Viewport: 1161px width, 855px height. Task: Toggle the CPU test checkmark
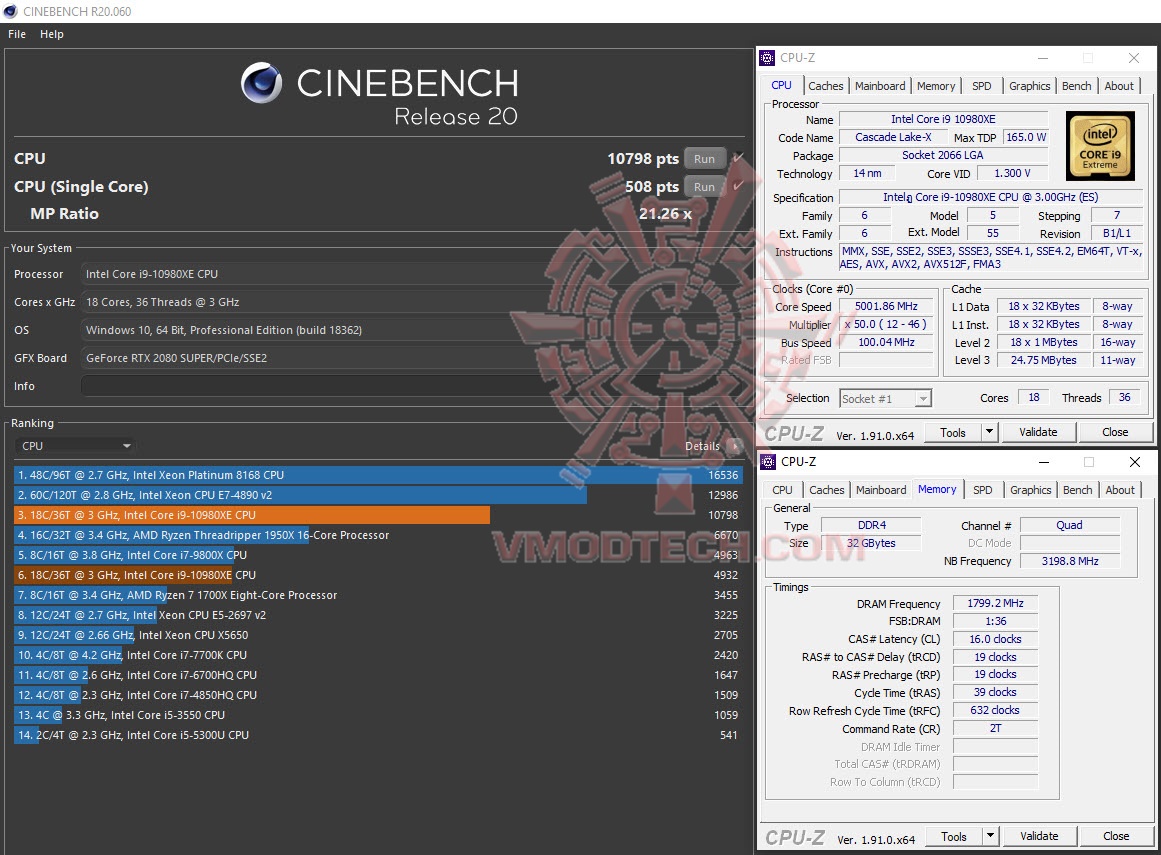tap(737, 158)
